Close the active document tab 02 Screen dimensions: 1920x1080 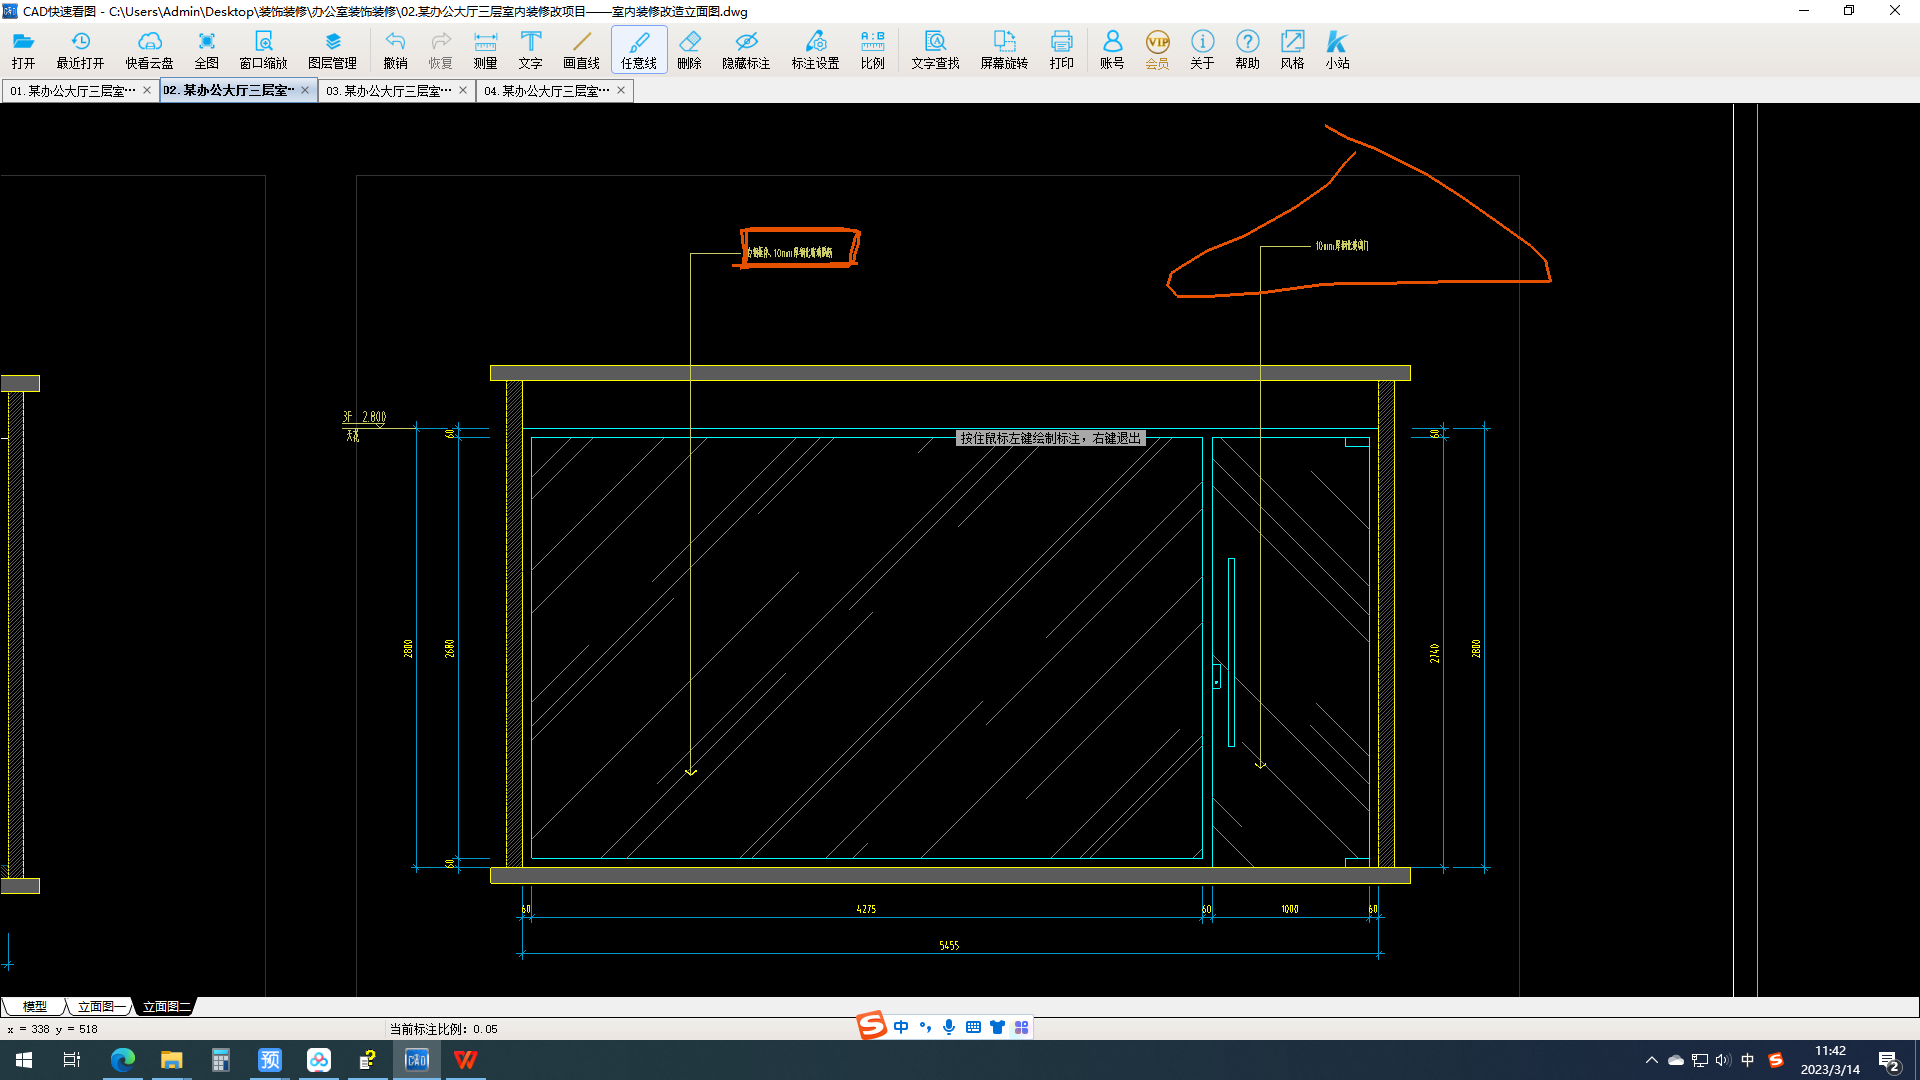305,90
